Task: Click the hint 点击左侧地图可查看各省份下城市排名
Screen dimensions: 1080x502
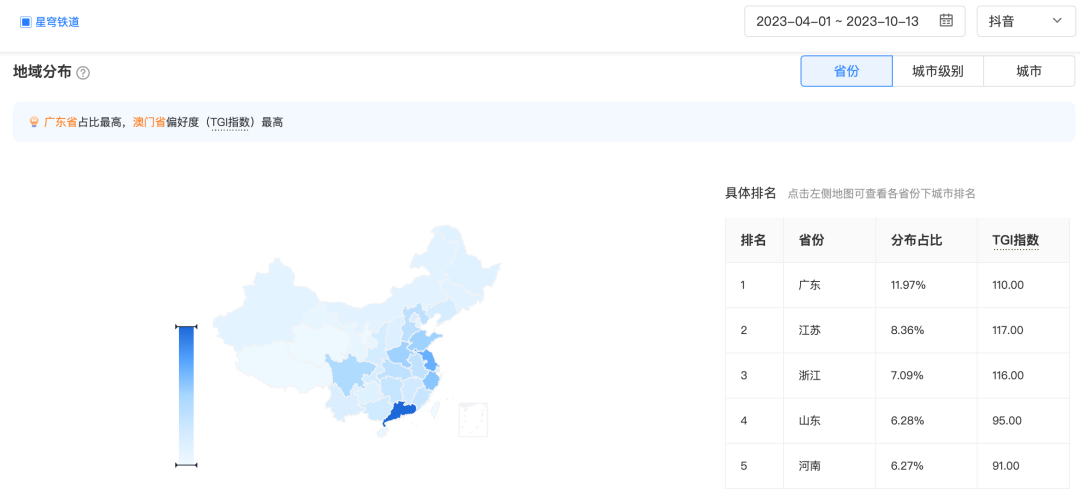Action: [882, 194]
